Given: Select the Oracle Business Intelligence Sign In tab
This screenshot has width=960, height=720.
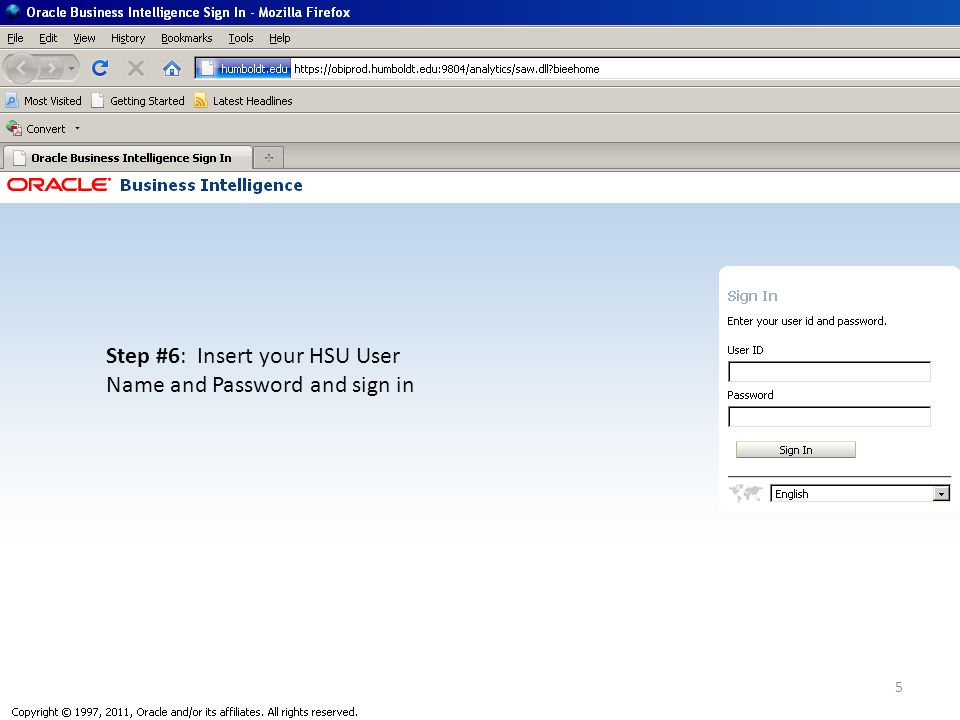Looking at the screenshot, I should (x=128, y=158).
